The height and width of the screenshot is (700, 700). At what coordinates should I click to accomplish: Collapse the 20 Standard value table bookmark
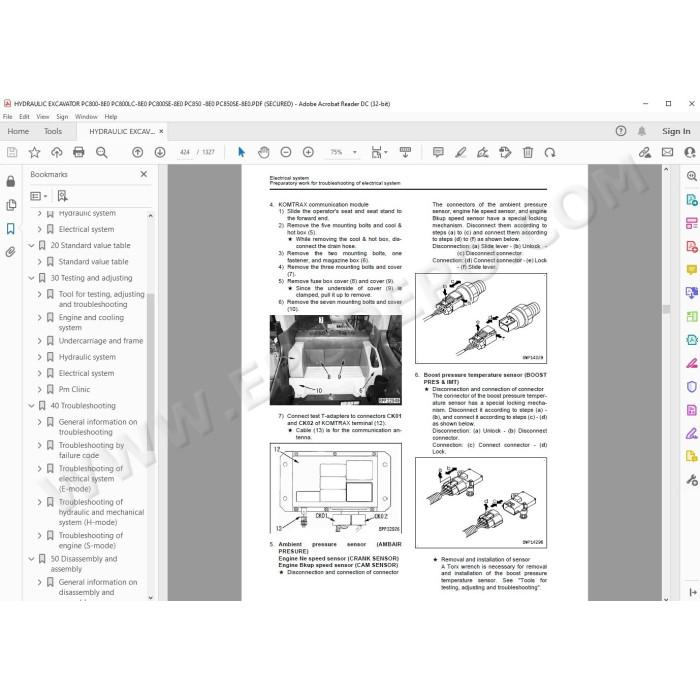31,246
